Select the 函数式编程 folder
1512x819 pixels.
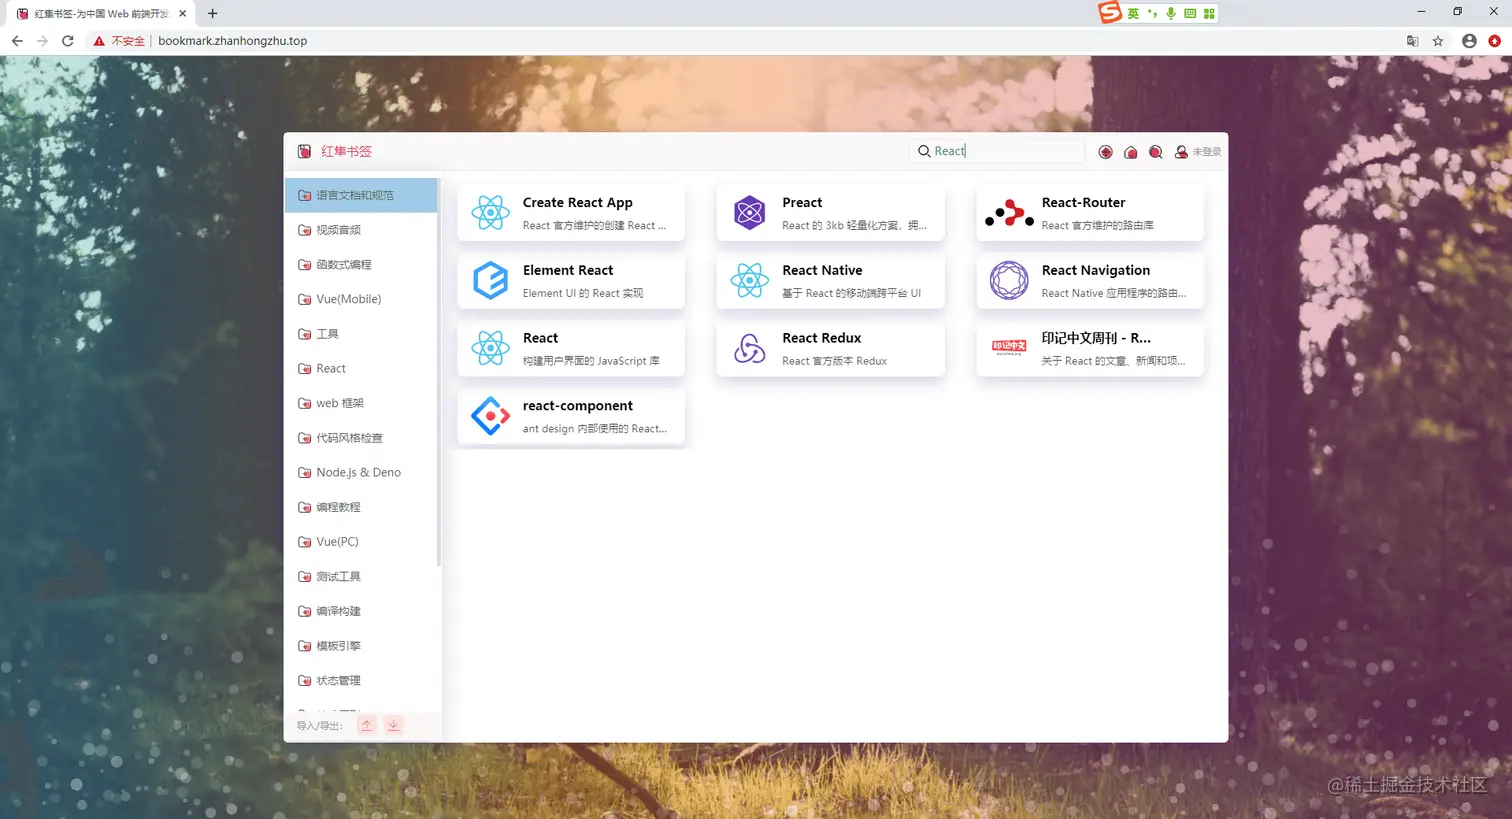pyautogui.click(x=361, y=265)
